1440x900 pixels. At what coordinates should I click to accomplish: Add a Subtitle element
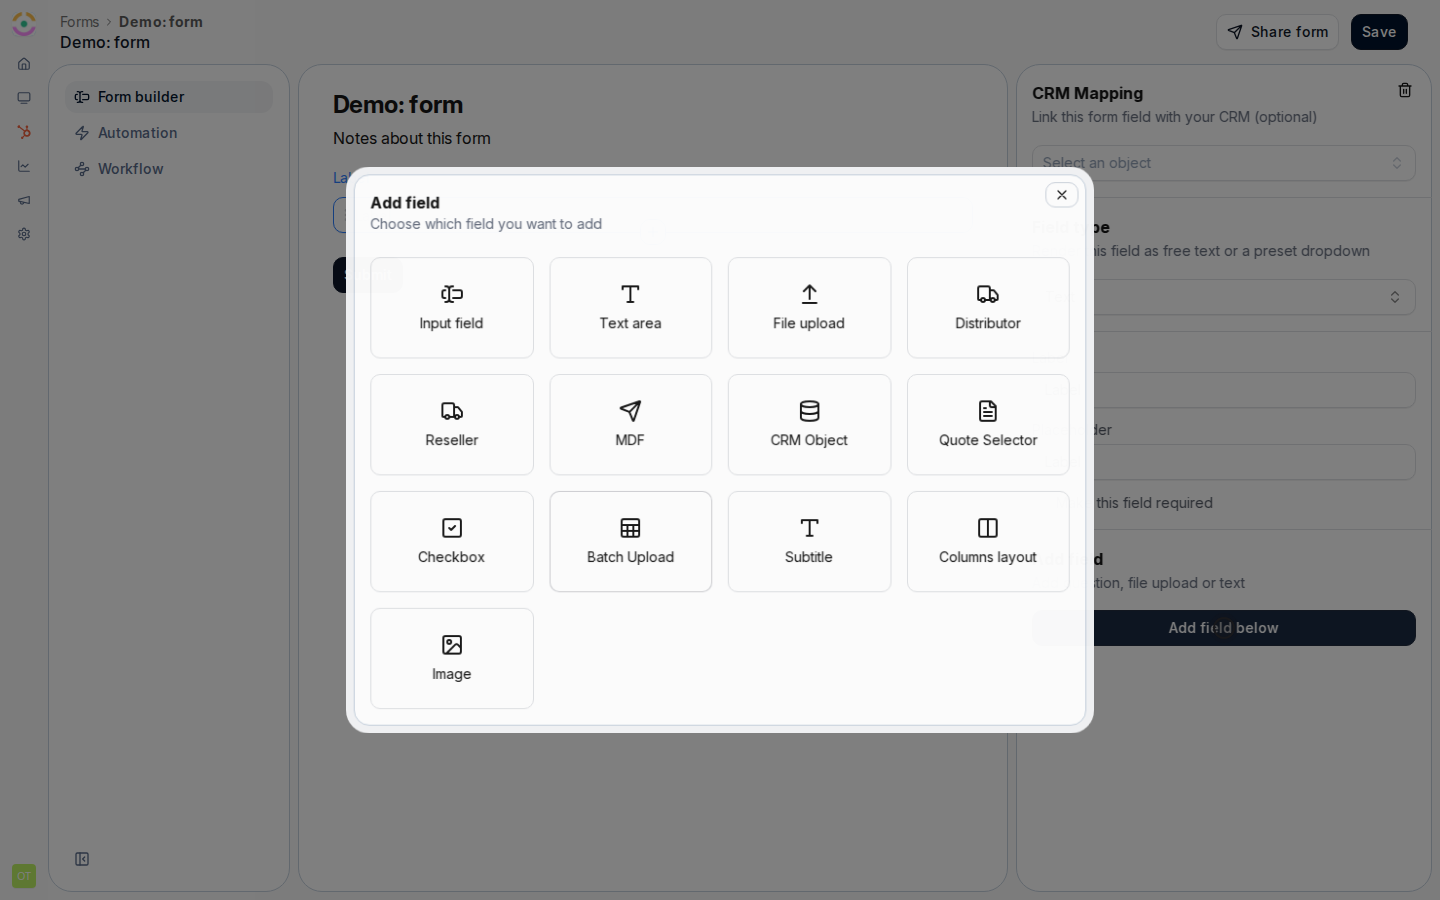click(x=809, y=542)
